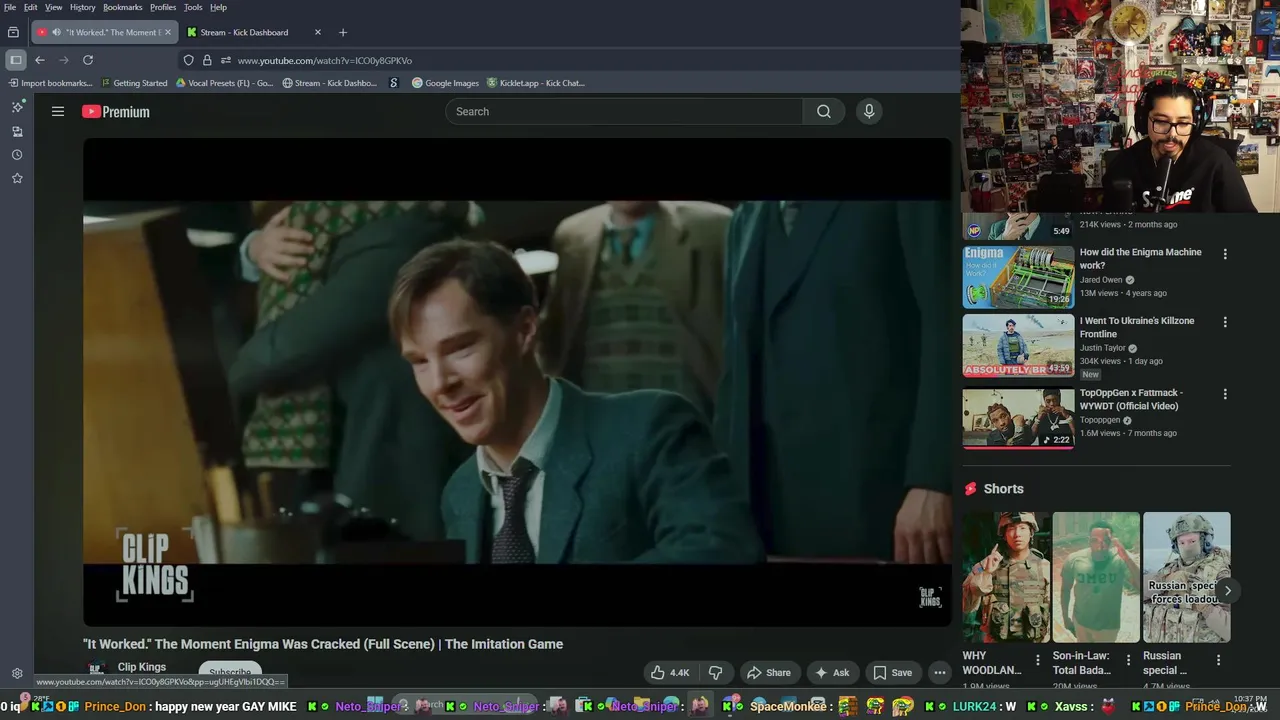
Task: Open the View menu
Action: pos(54,7)
